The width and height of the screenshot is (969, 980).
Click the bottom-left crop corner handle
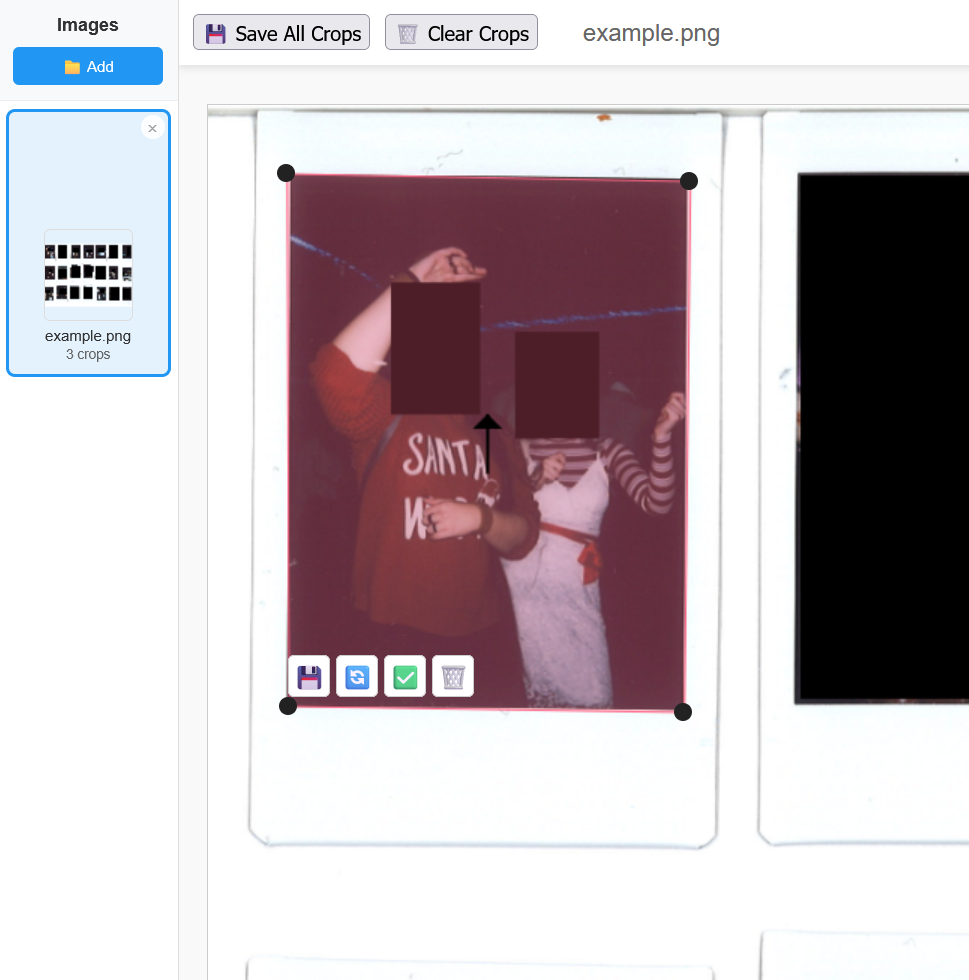pyautogui.click(x=288, y=706)
